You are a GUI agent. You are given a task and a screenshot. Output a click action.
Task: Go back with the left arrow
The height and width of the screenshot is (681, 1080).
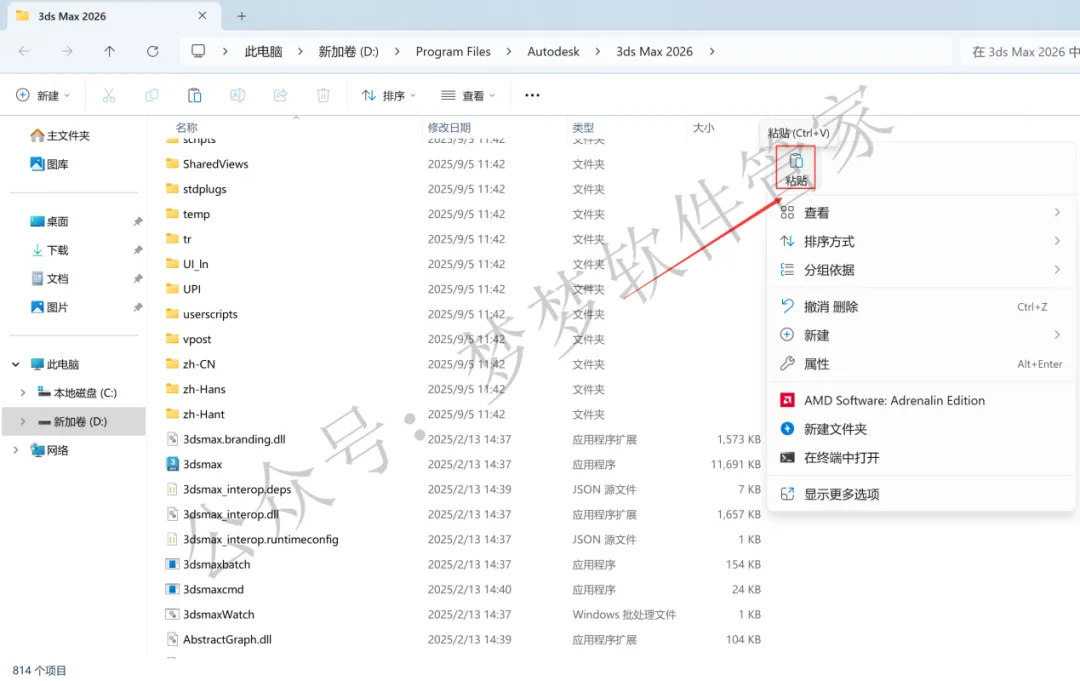coord(24,51)
